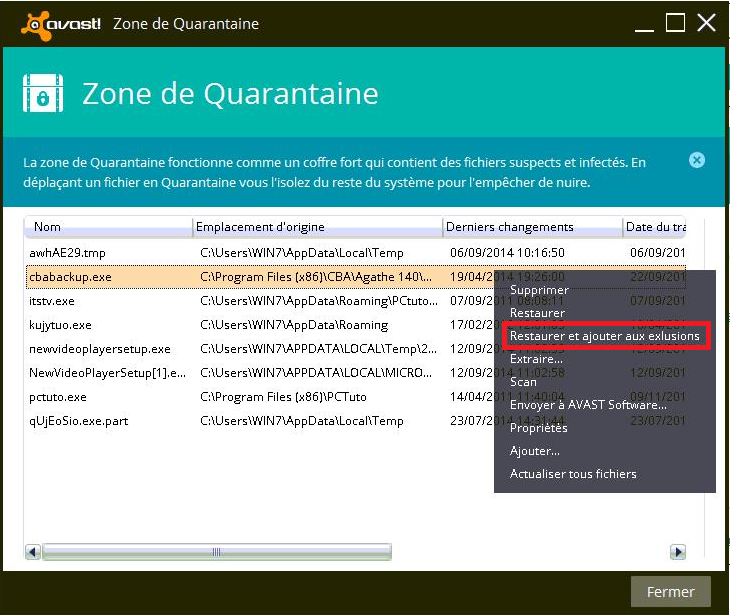The image size is (730, 616).
Task: Choose Extraire... from the context menu
Action: [x=536, y=359]
